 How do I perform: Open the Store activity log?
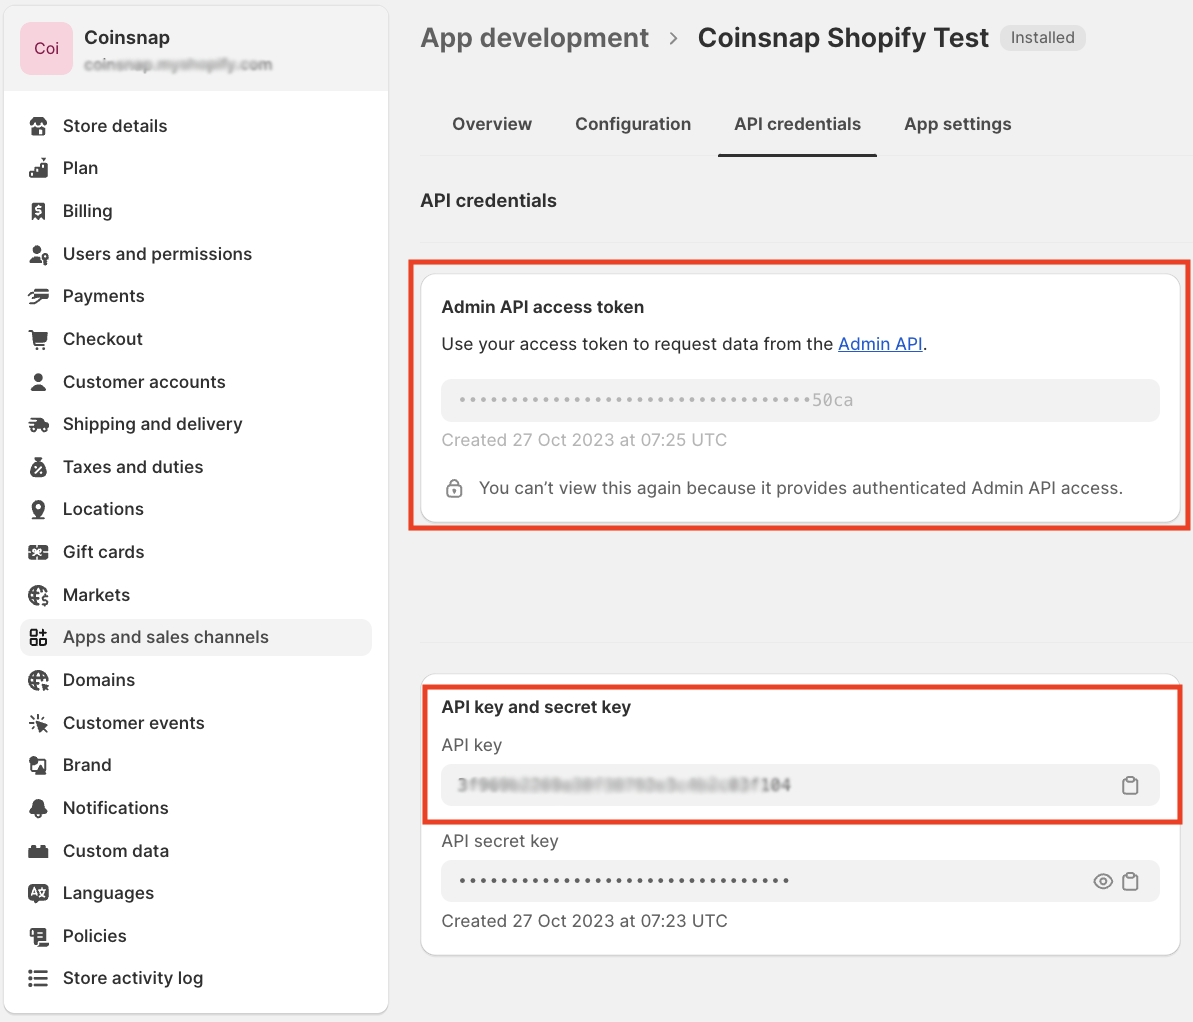click(133, 978)
